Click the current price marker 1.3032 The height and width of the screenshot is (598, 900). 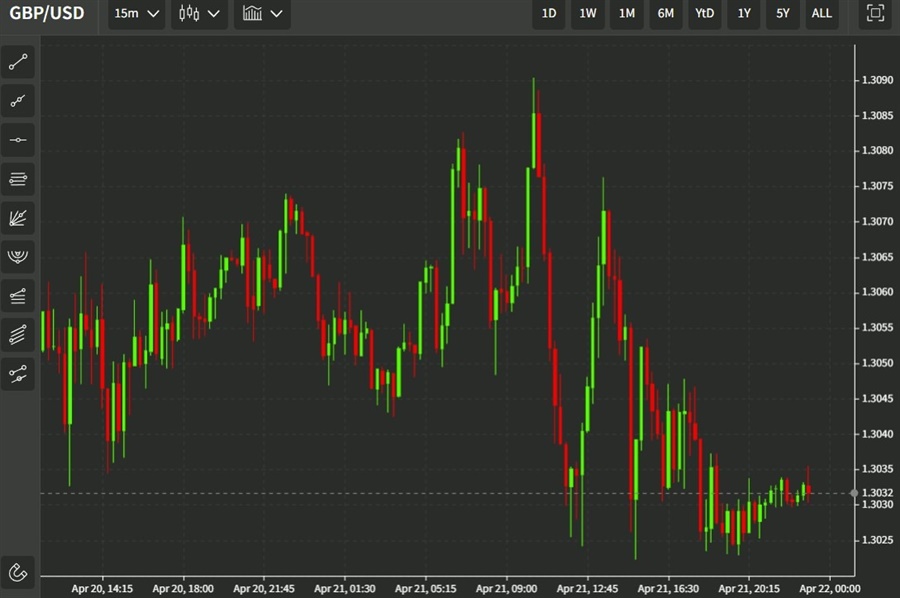click(x=877, y=493)
